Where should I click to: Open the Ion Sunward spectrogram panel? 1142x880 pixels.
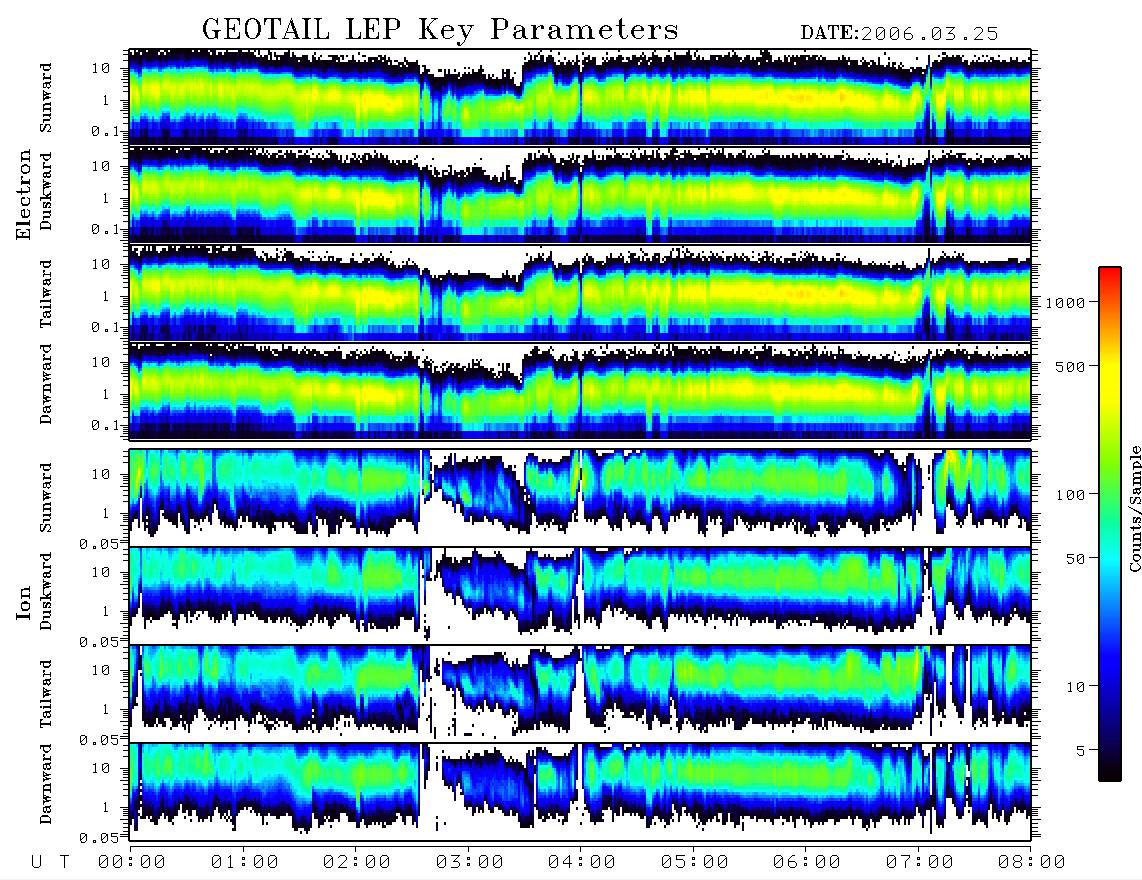coord(580,498)
